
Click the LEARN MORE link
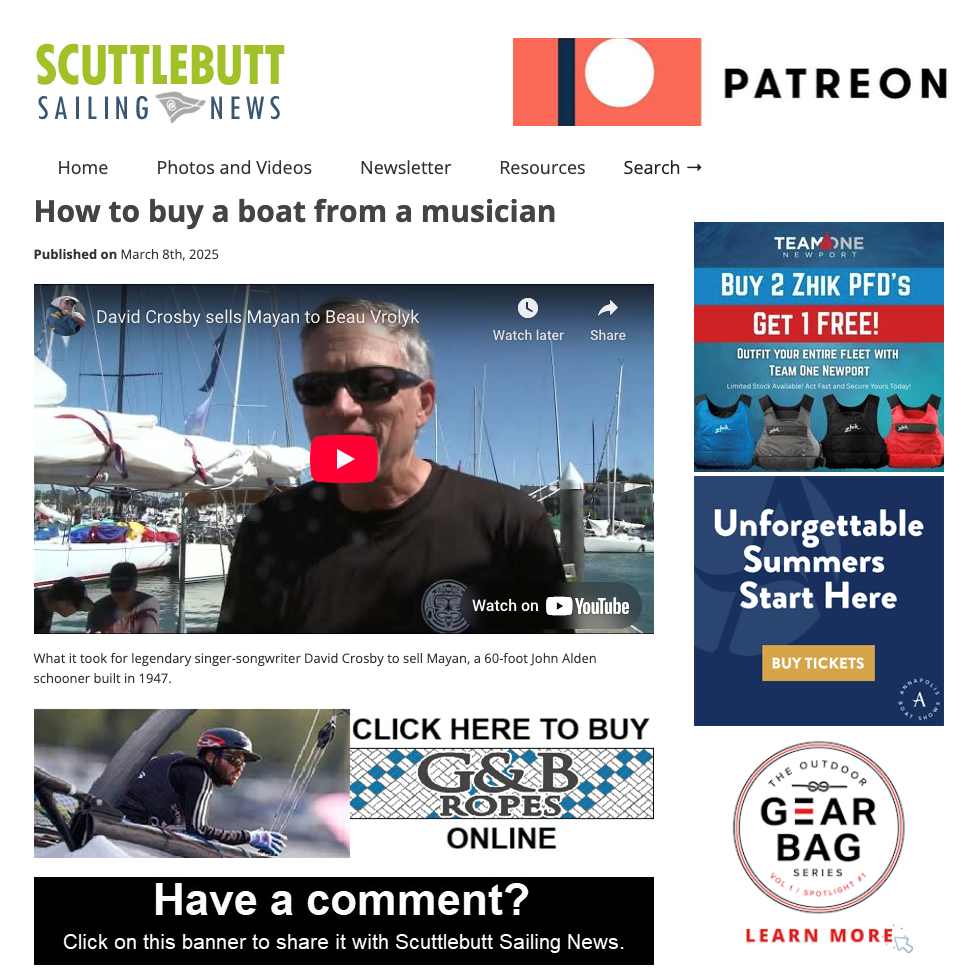tap(820, 935)
